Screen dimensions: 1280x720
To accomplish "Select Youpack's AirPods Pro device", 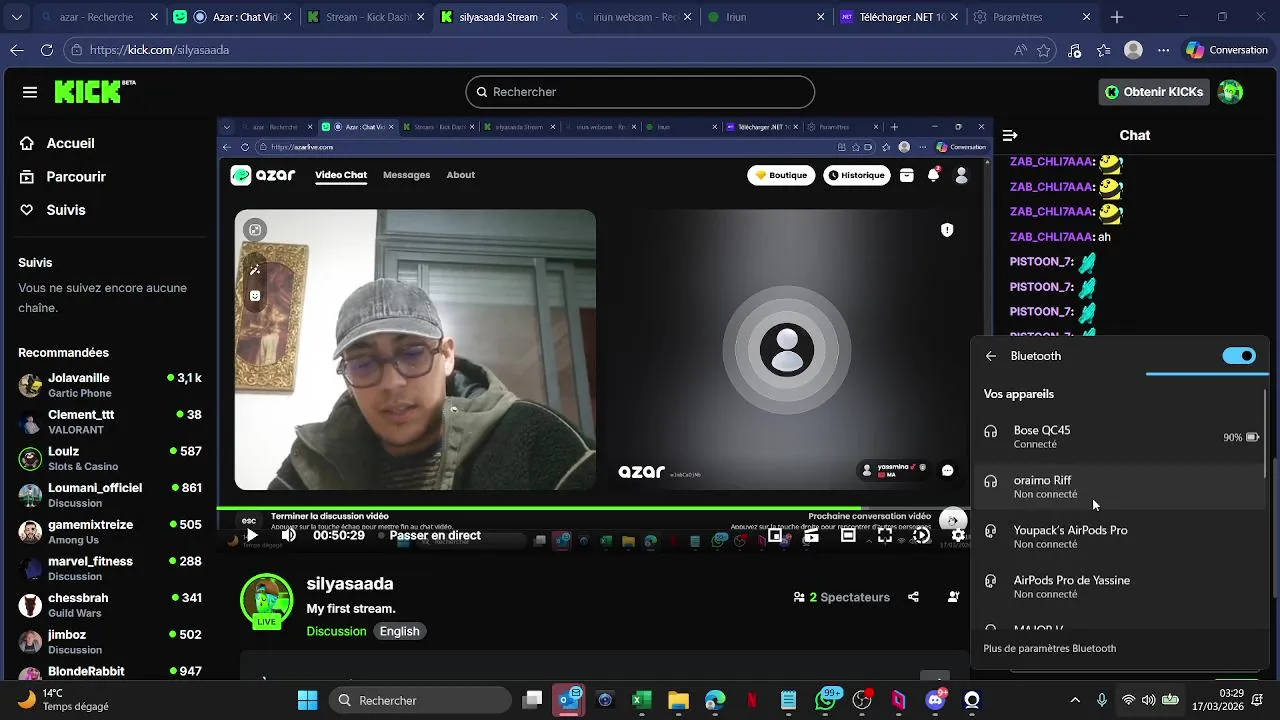I will click(x=1120, y=537).
